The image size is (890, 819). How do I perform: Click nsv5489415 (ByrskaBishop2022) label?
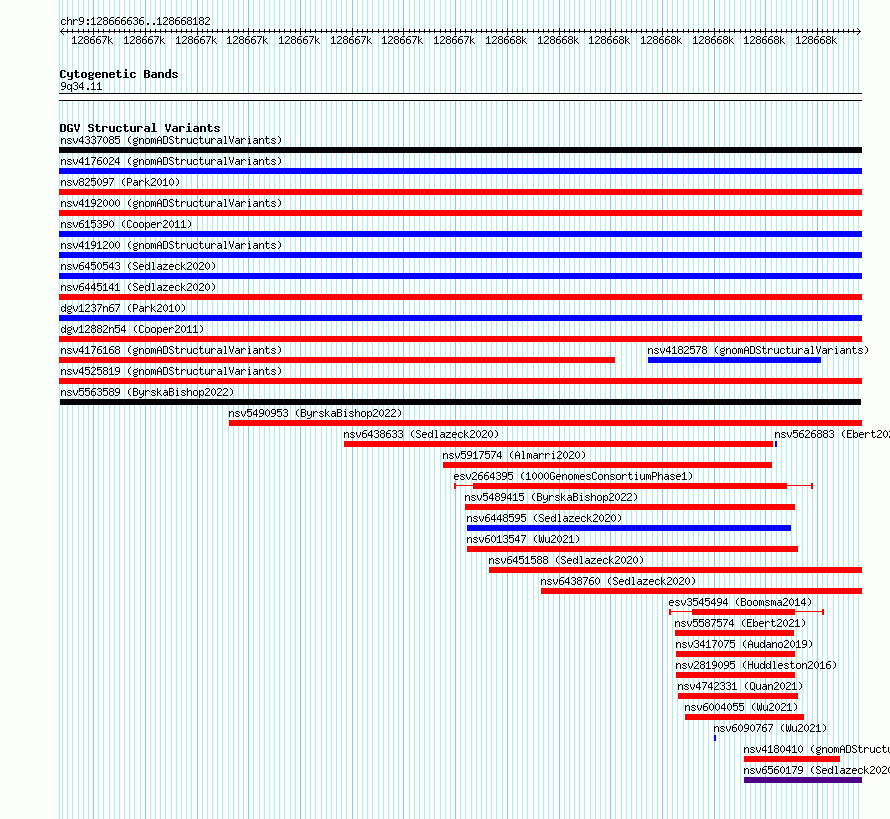pyautogui.click(x=552, y=497)
